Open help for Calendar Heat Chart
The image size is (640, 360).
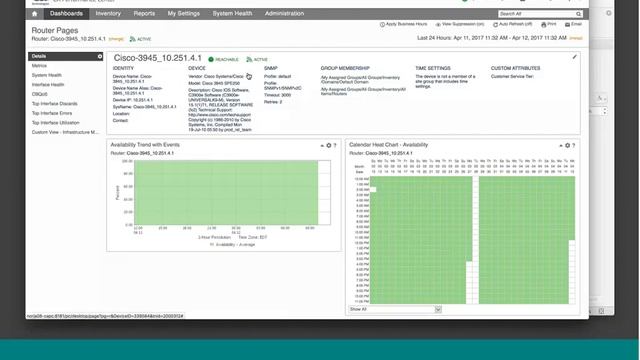point(573,145)
